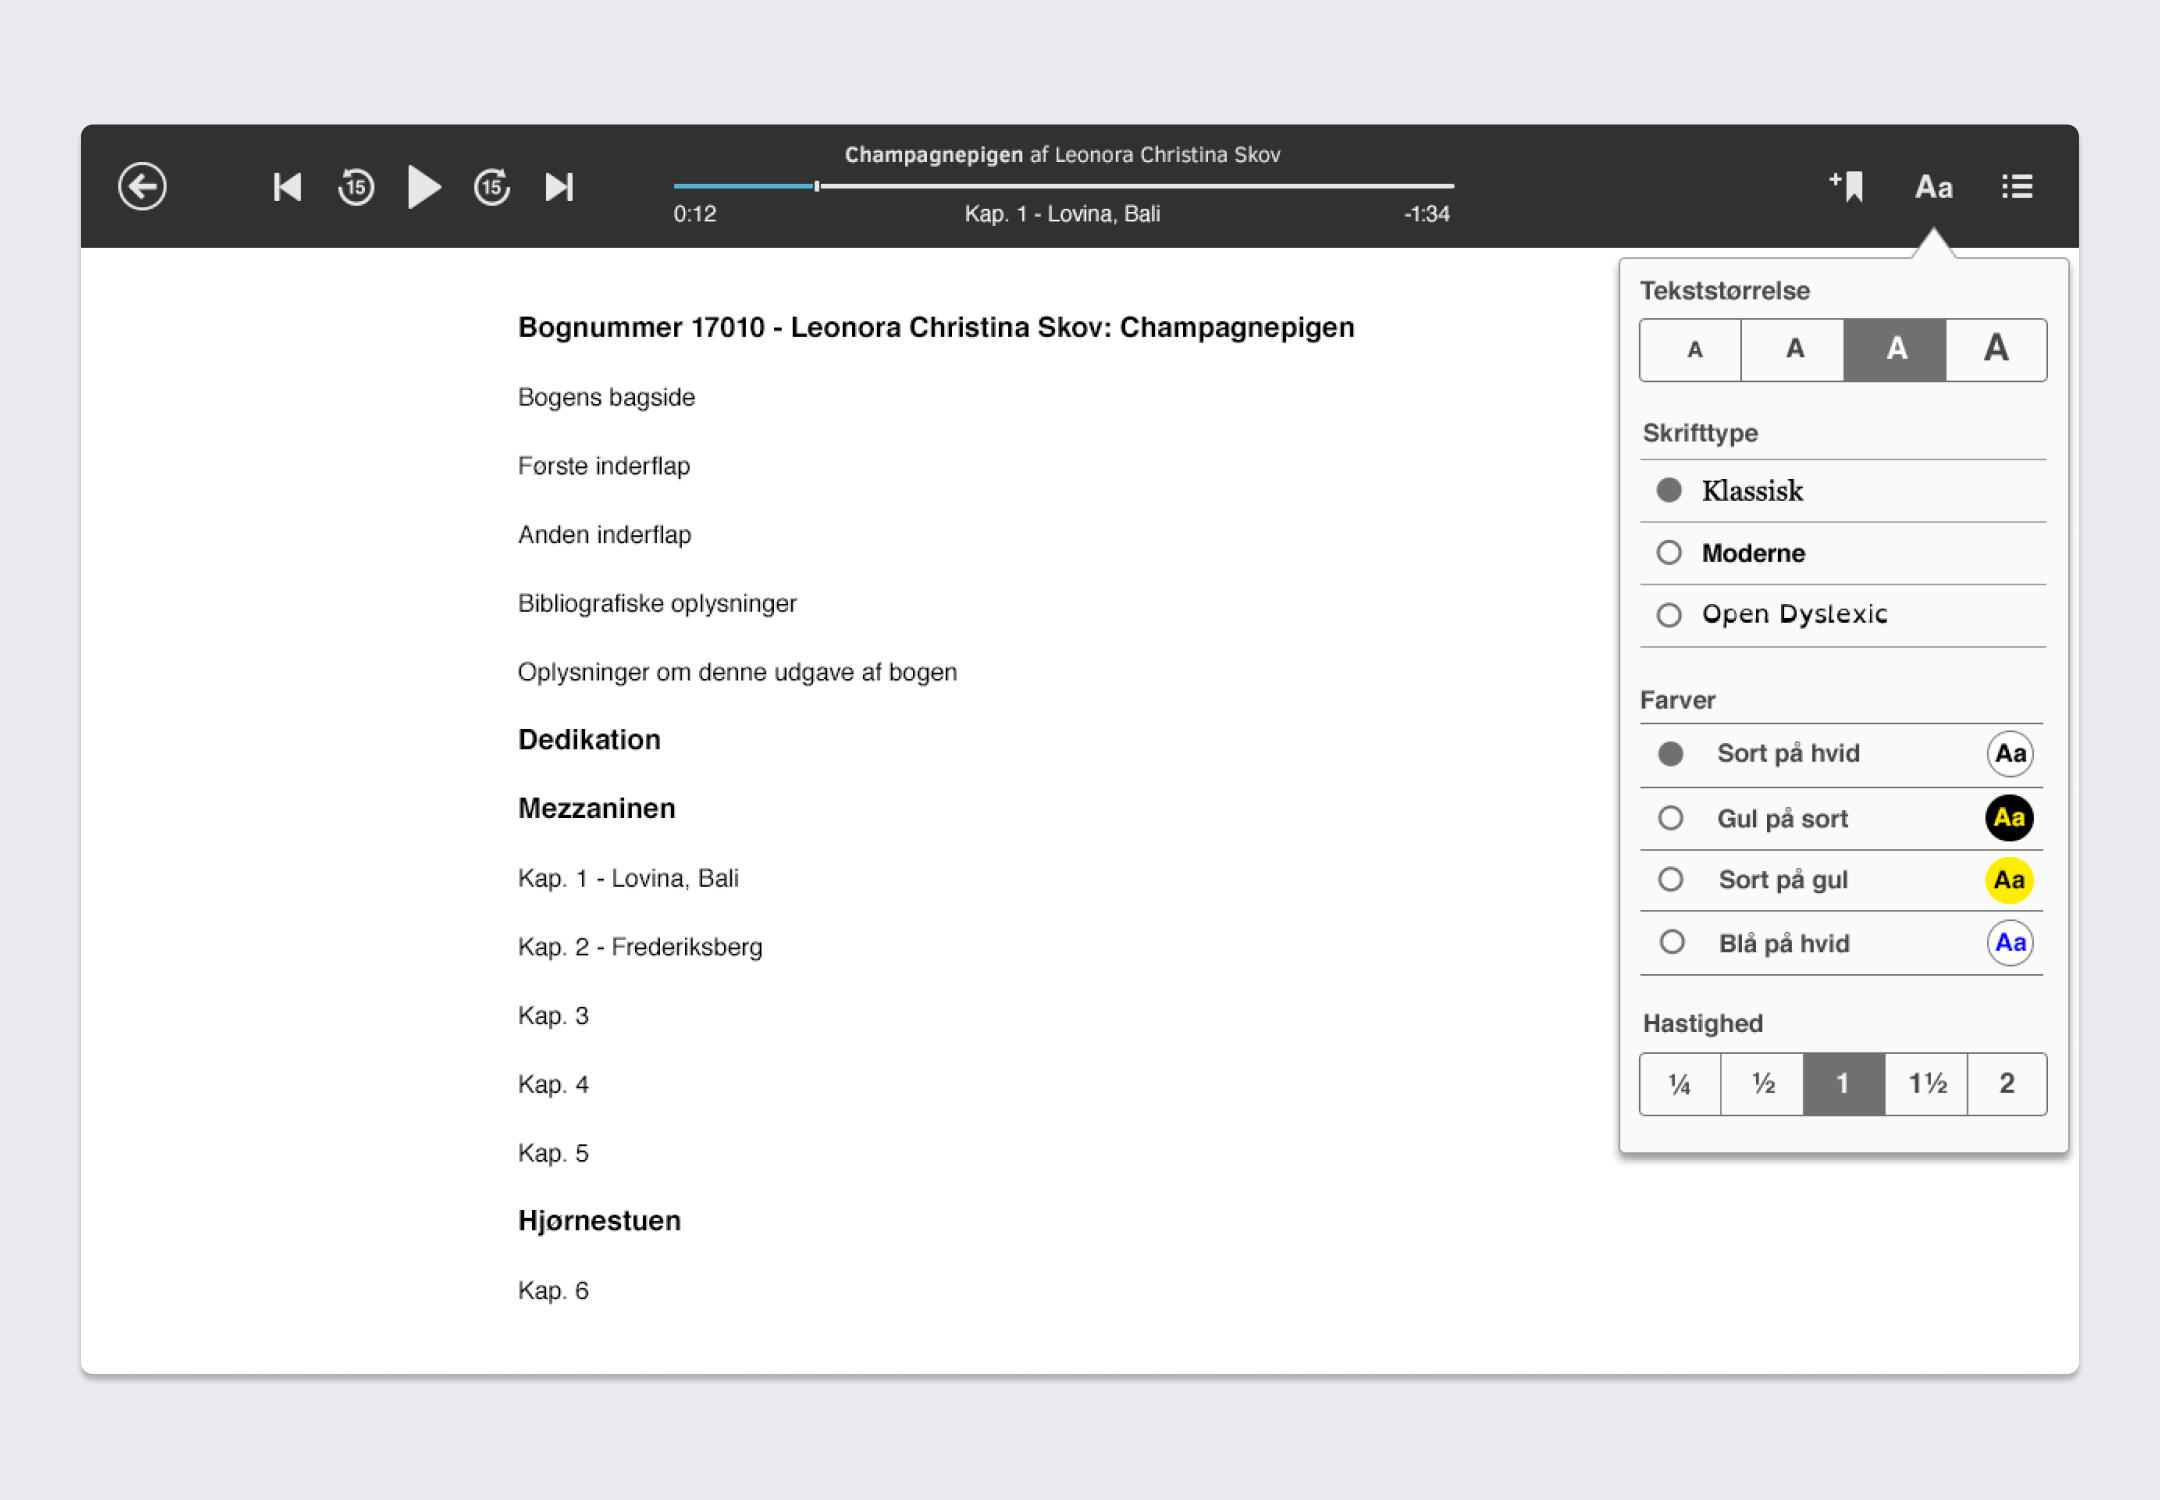
Task: Open Kap. 5
Action: [x=553, y=1154]
